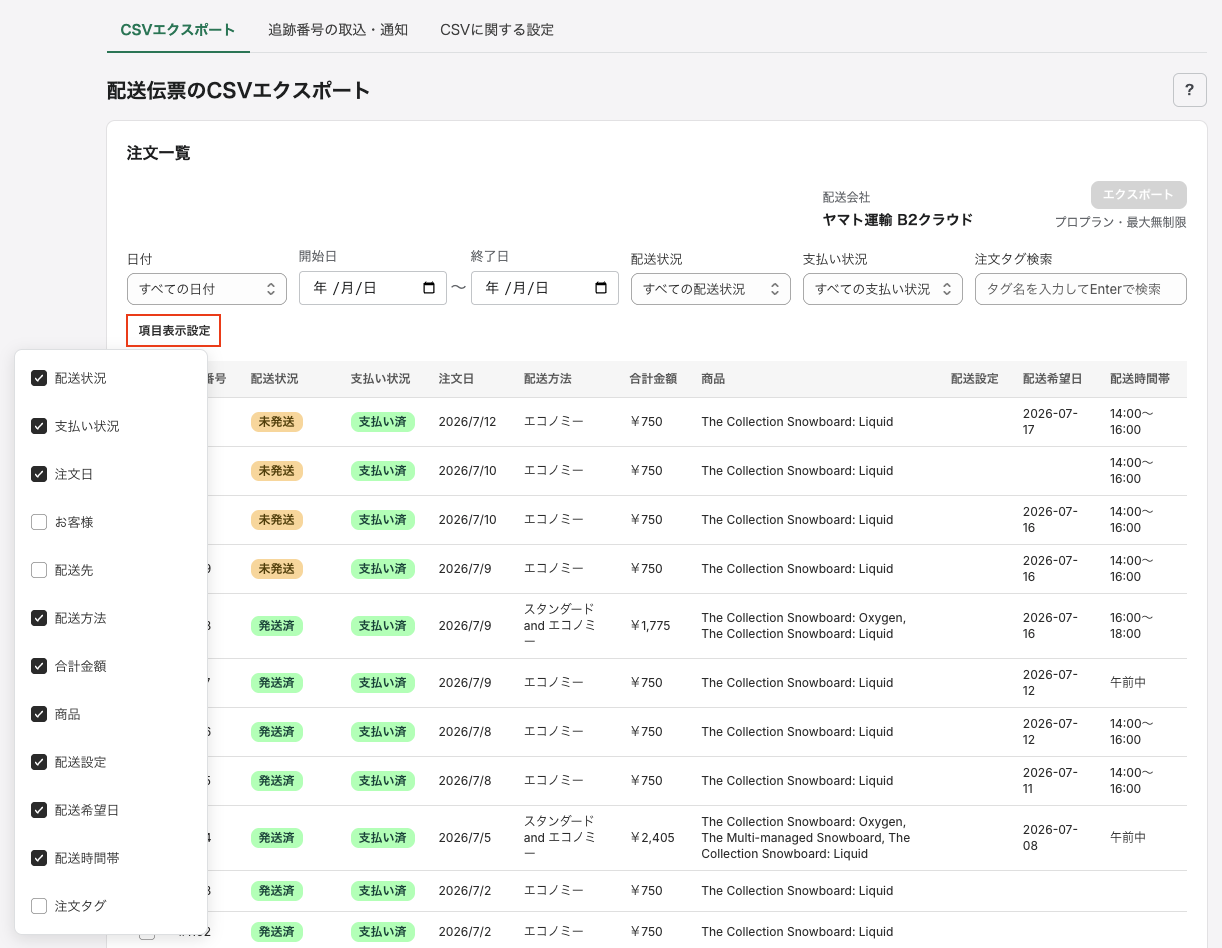Click the 項目表示設定 button
The image size is (1222, 948).
tap(174, 331)
